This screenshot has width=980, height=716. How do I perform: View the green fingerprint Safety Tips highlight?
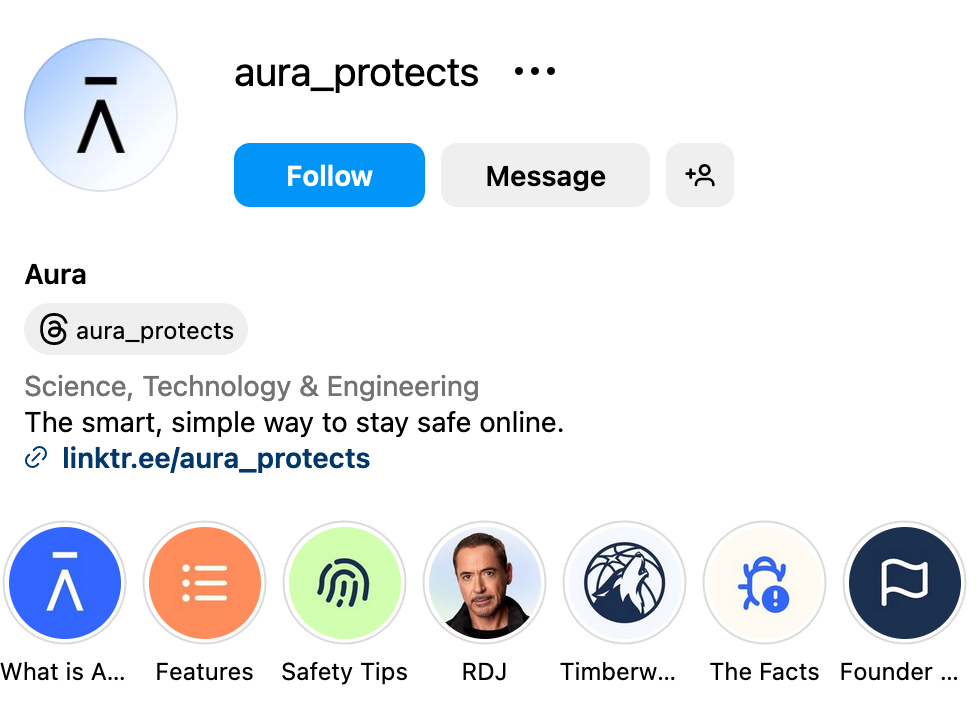[344, 582]
